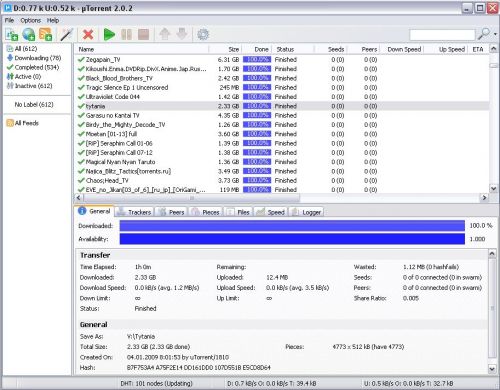Click scroll up arrow of torrent list
The width and height of the screenshot is (500, 390).
pyautogui.click(x=494, y=49)
